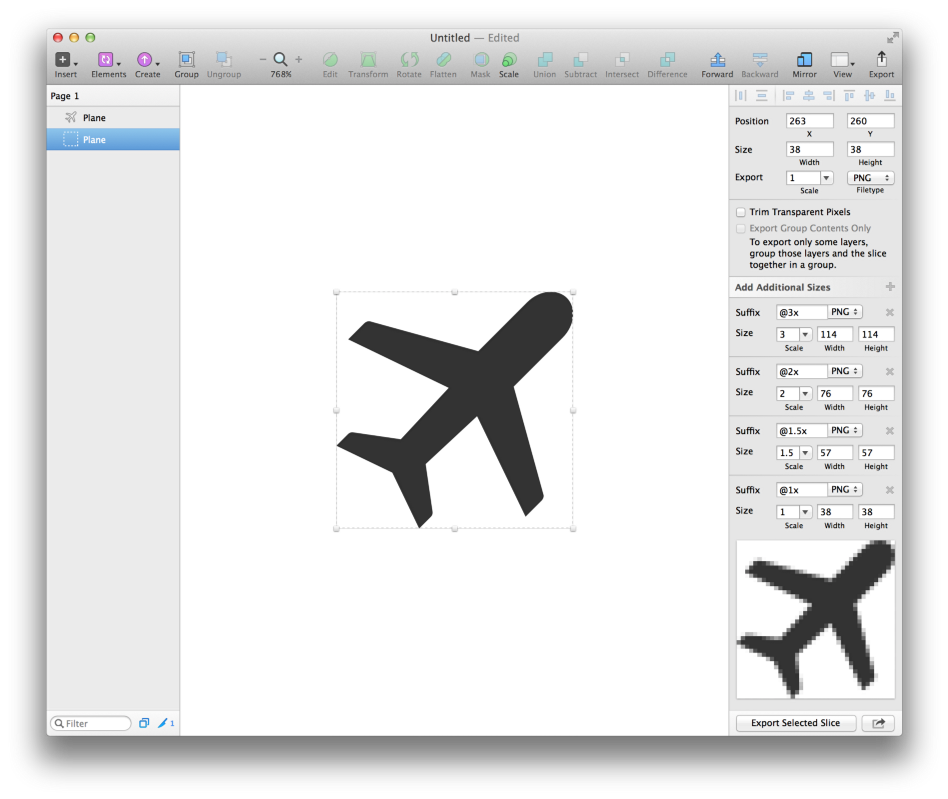
Task: Add an additional export size
Action: point(890,286)
